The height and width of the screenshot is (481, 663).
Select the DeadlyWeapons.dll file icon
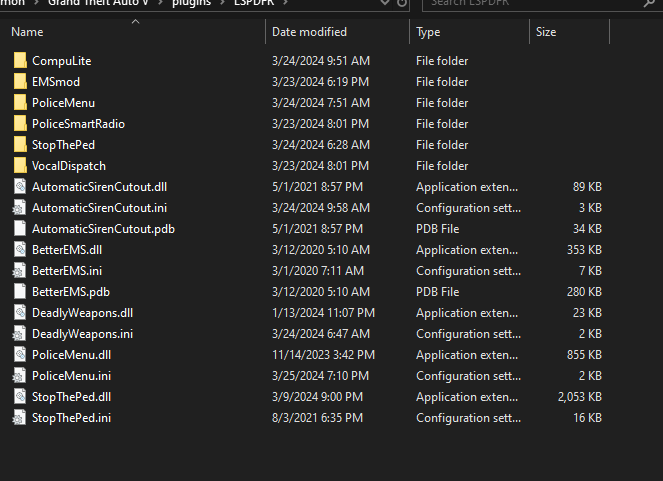[x=20, y=313]
